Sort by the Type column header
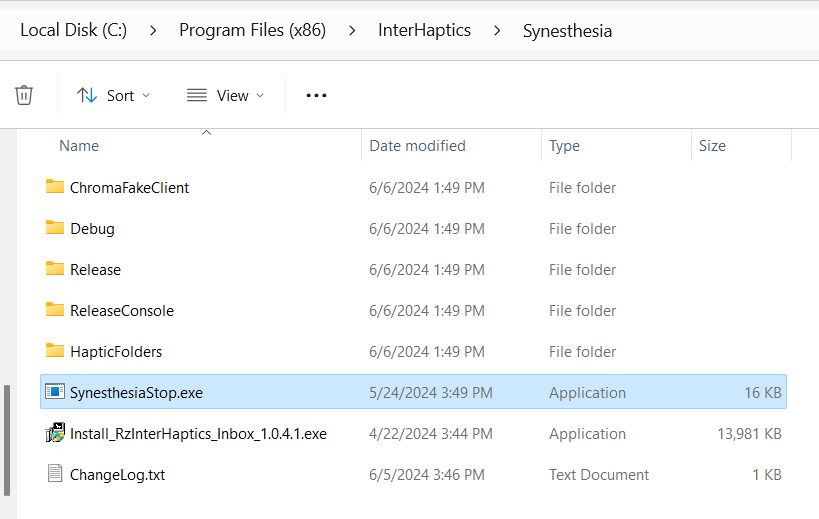This screenshot has height=519, width=819. click(x=564, y=146)
